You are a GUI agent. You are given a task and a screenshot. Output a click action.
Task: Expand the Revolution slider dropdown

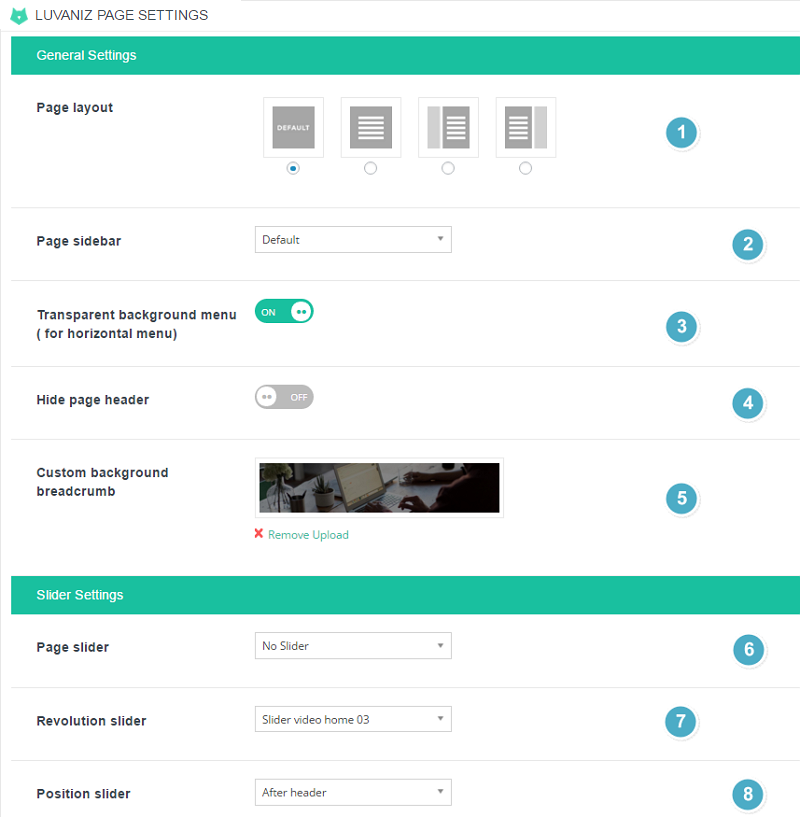[353, 719]
